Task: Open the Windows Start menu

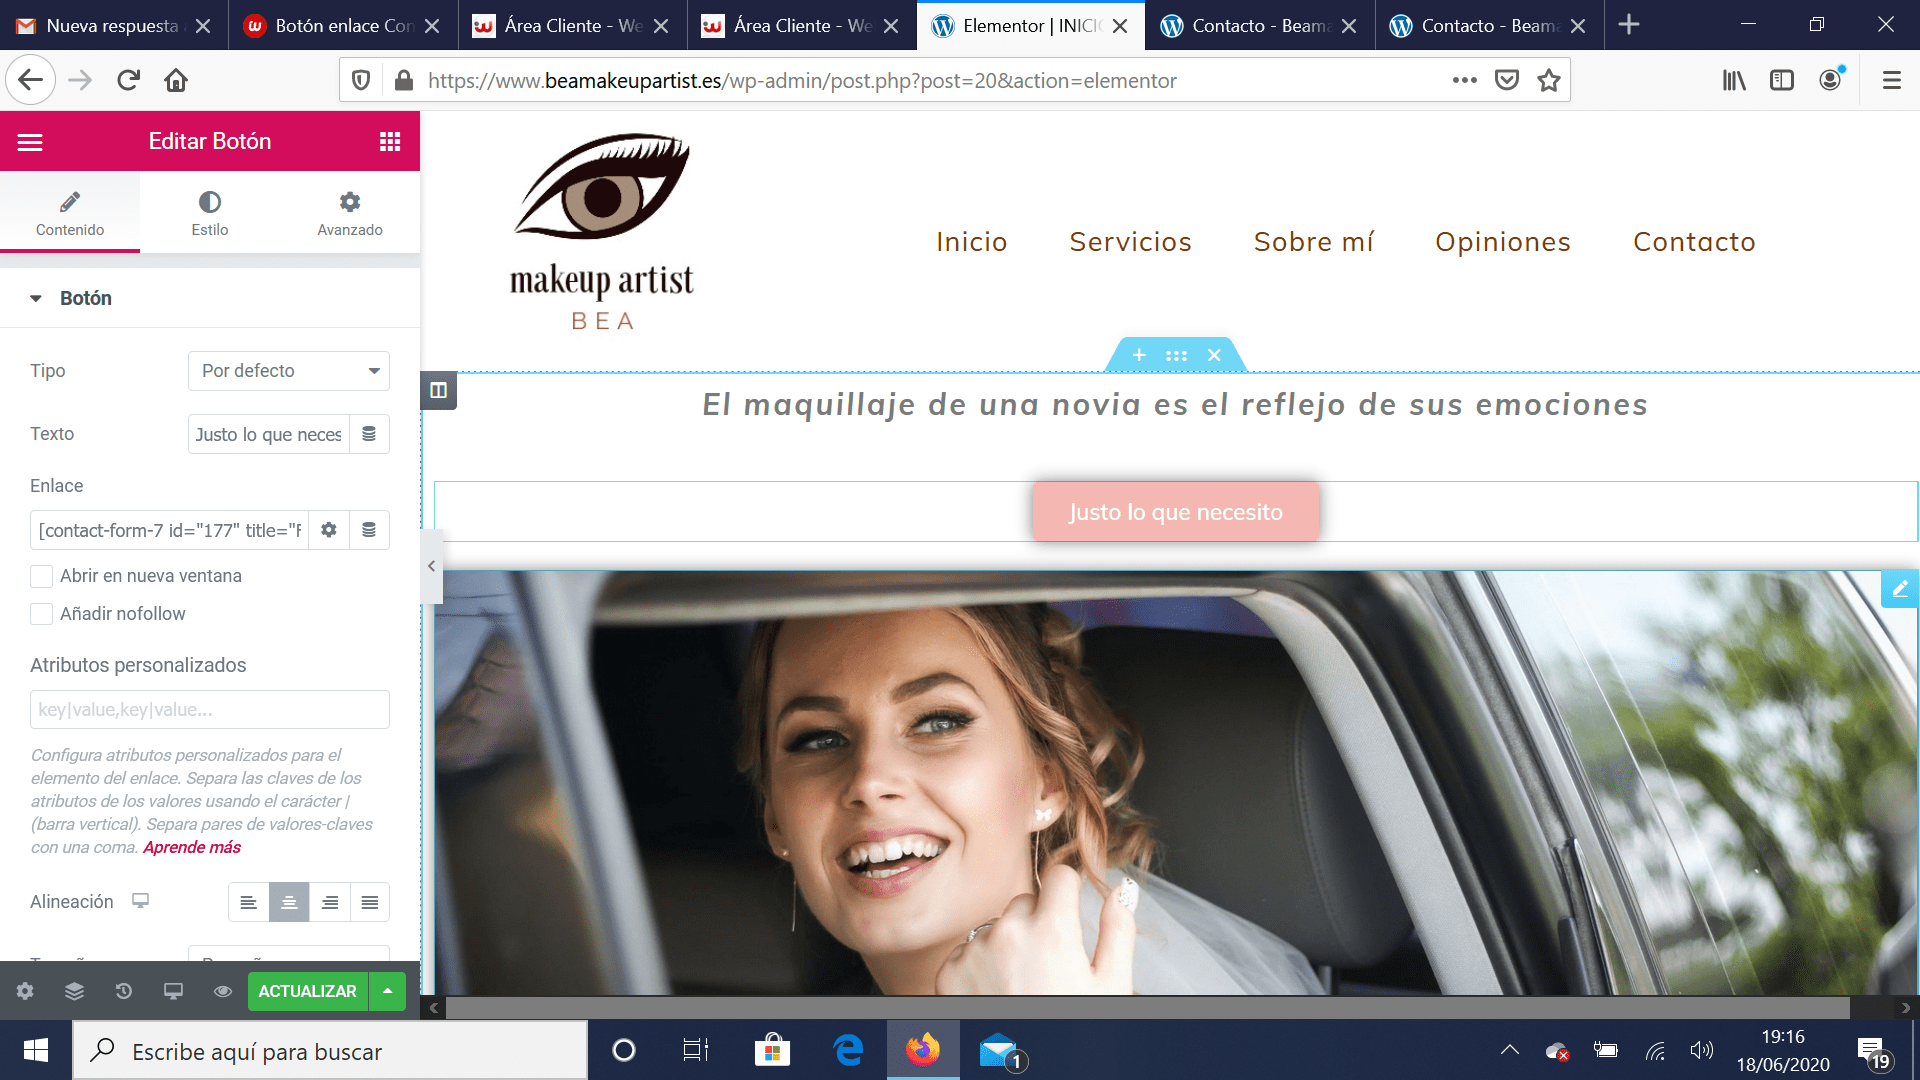Action: click(x=36, y=1050)
